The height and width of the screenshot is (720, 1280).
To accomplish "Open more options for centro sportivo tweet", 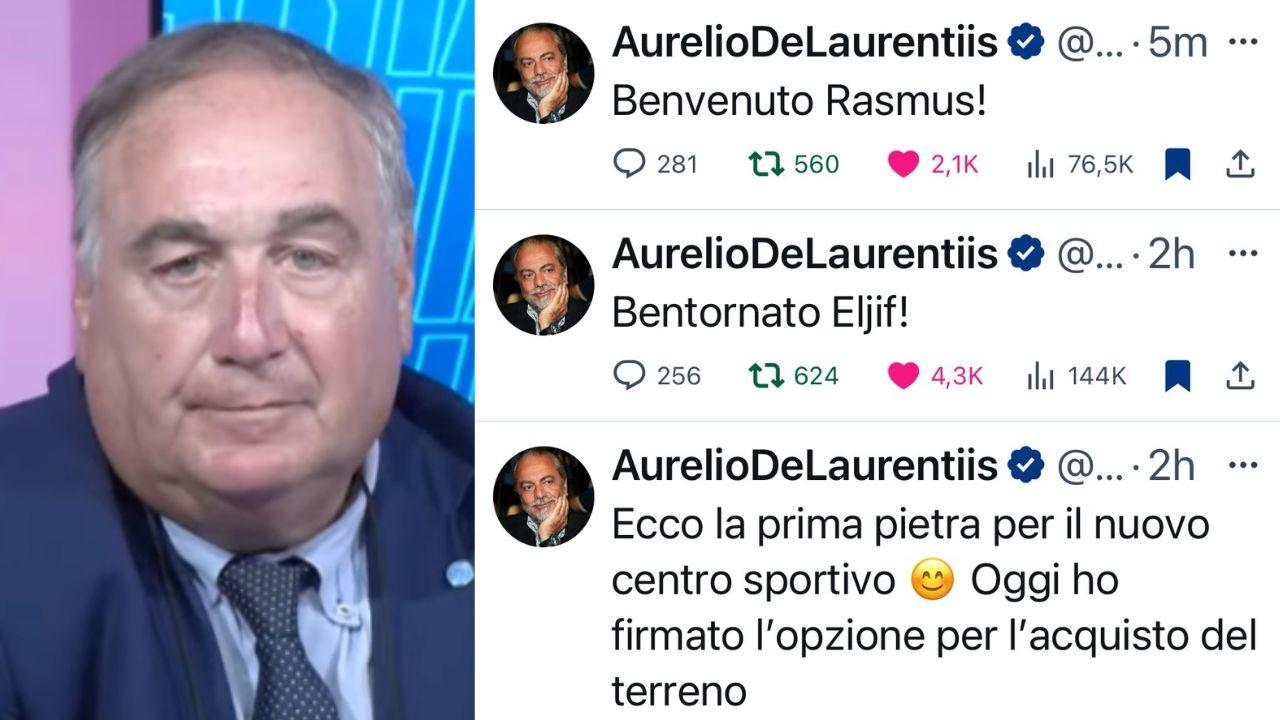I will tap(1242, 466).
